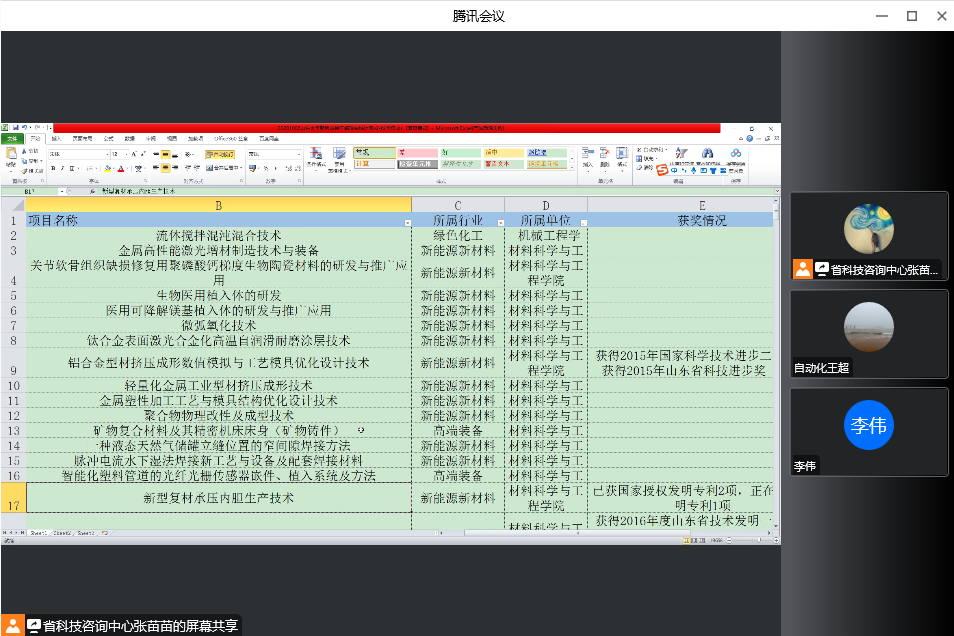954x636 pixels.
Task: Select the Sheet2 worksheet tab
Action: (62, 533)
